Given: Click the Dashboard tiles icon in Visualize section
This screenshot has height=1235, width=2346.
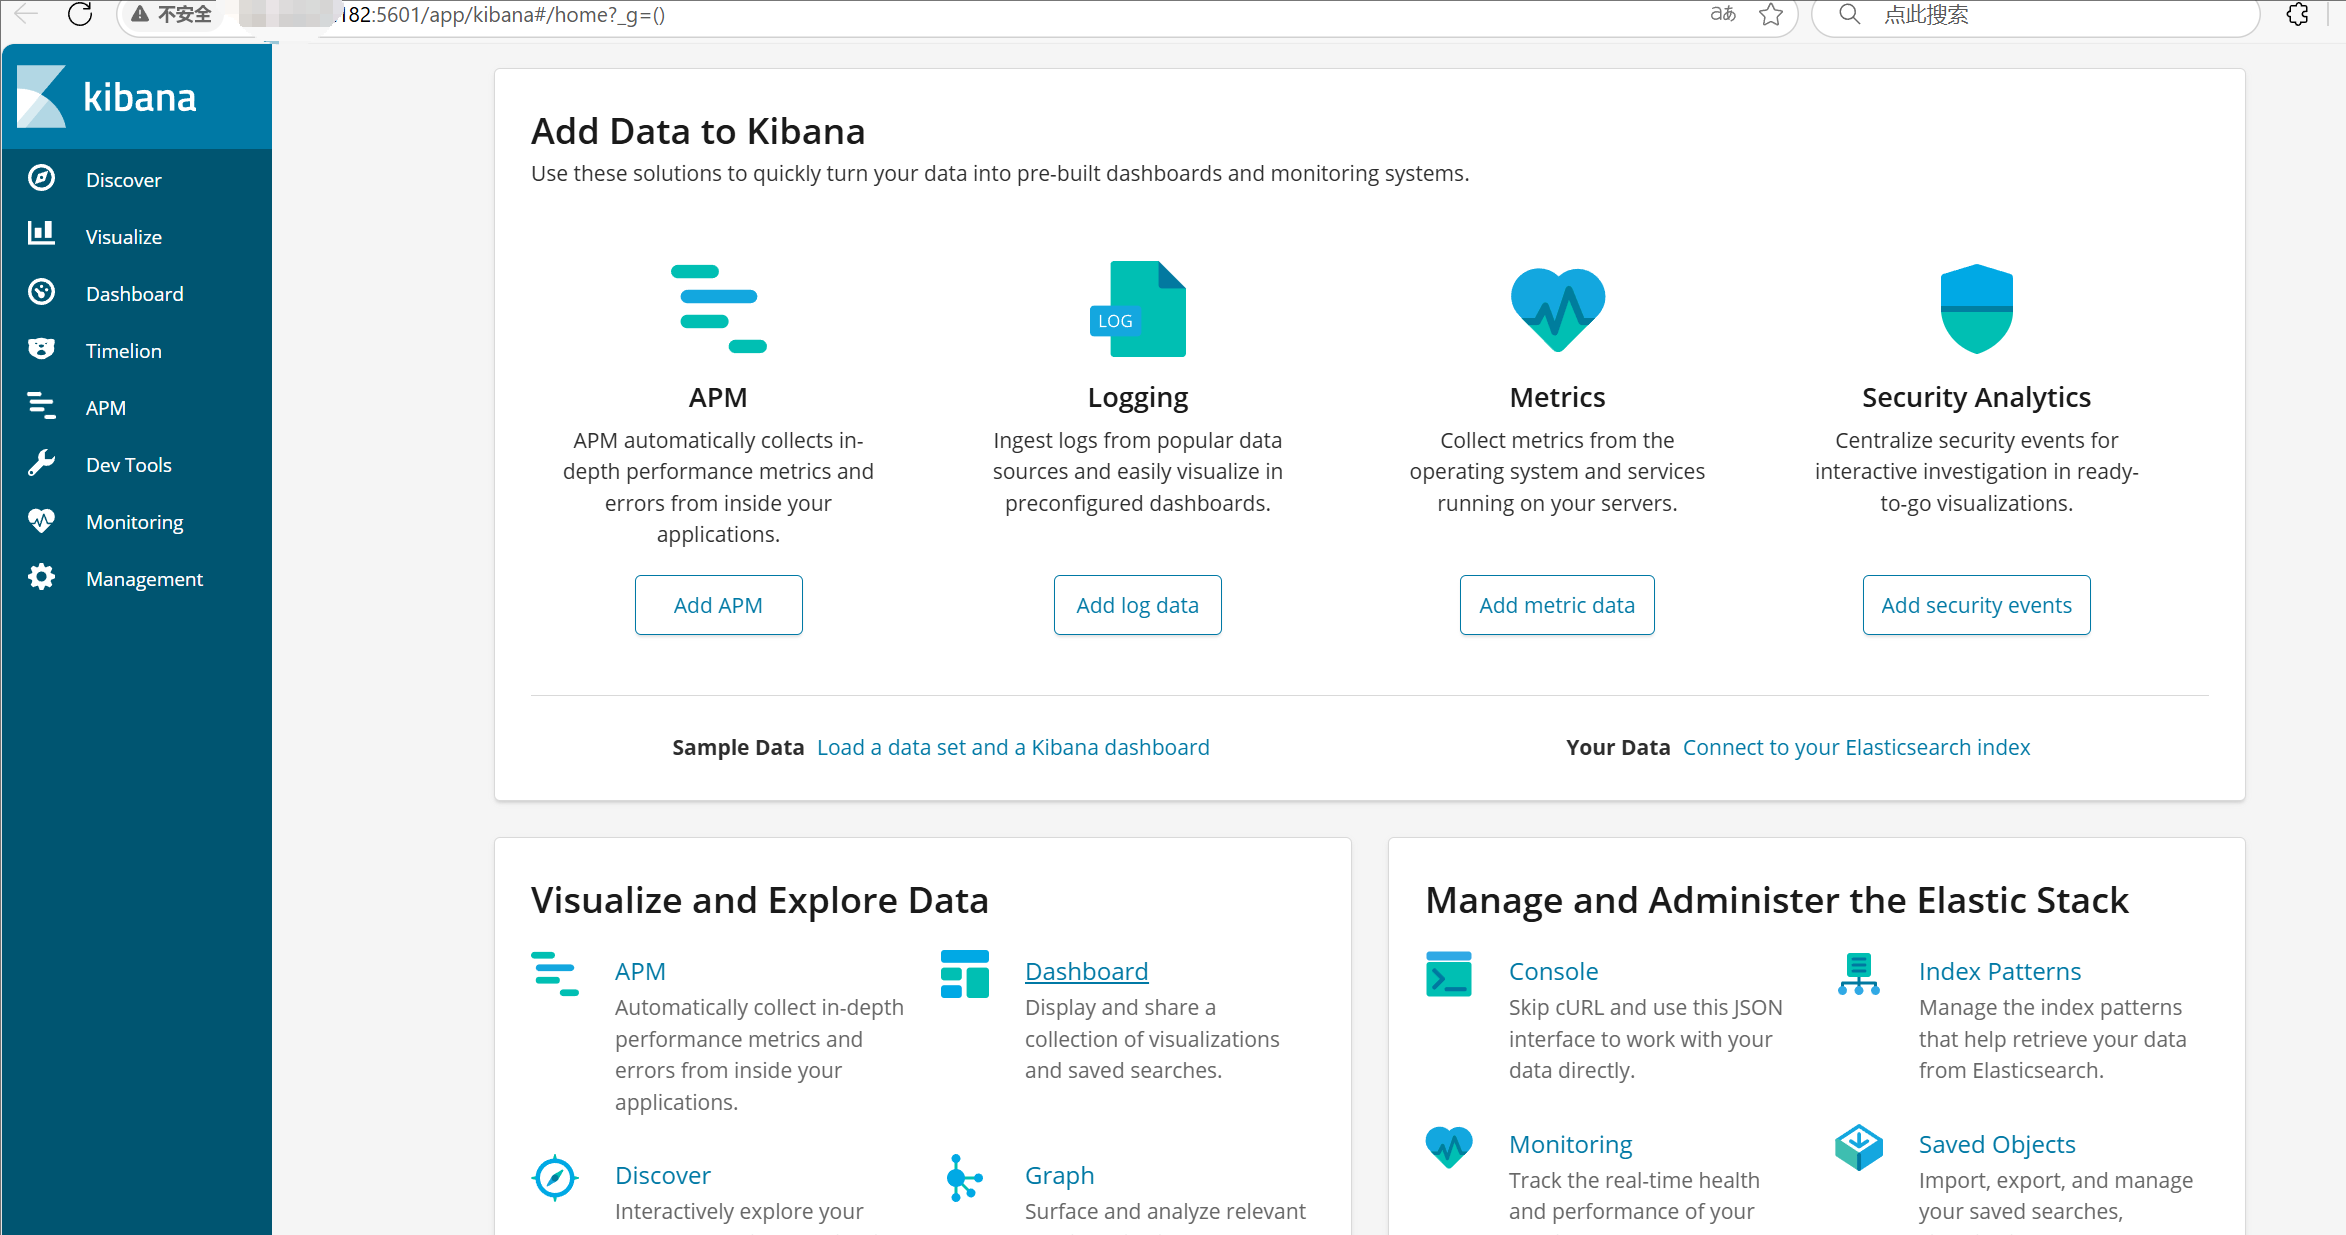Looking at the screenshot, I should (x=965, y=973).
